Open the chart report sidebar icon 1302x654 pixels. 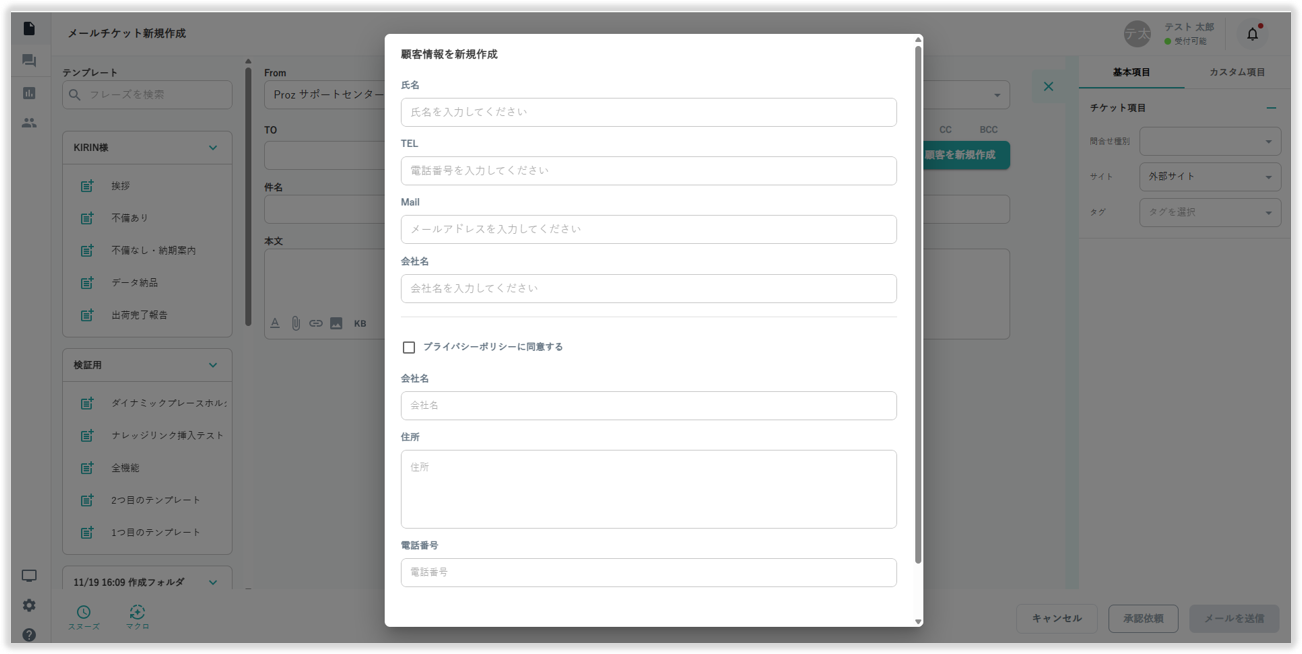[29, 93]
